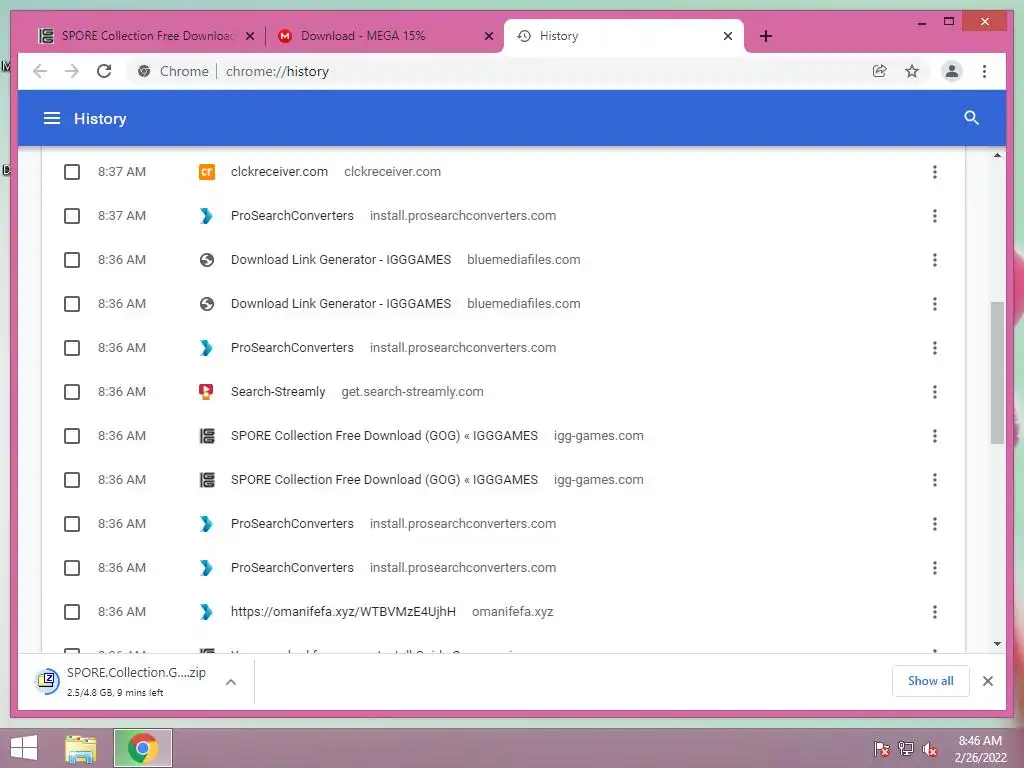The width and height of the screenshot is (1024, 768).
Task: Click the scrollbar down arrow
Action: (x=997, y=644)
